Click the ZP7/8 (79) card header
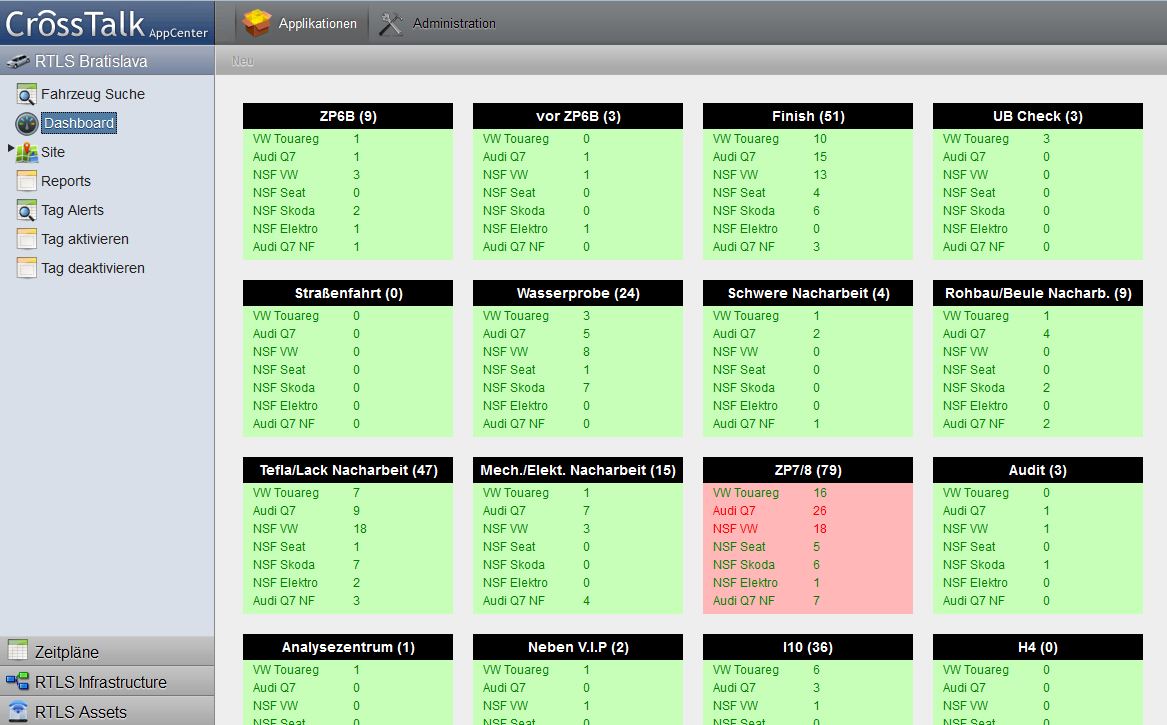The width and height of the screenshot is (1167, 725). coord(808,470)
